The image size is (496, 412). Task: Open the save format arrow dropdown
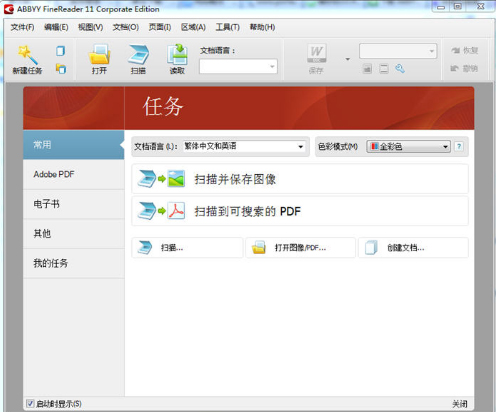pos(348,59)
